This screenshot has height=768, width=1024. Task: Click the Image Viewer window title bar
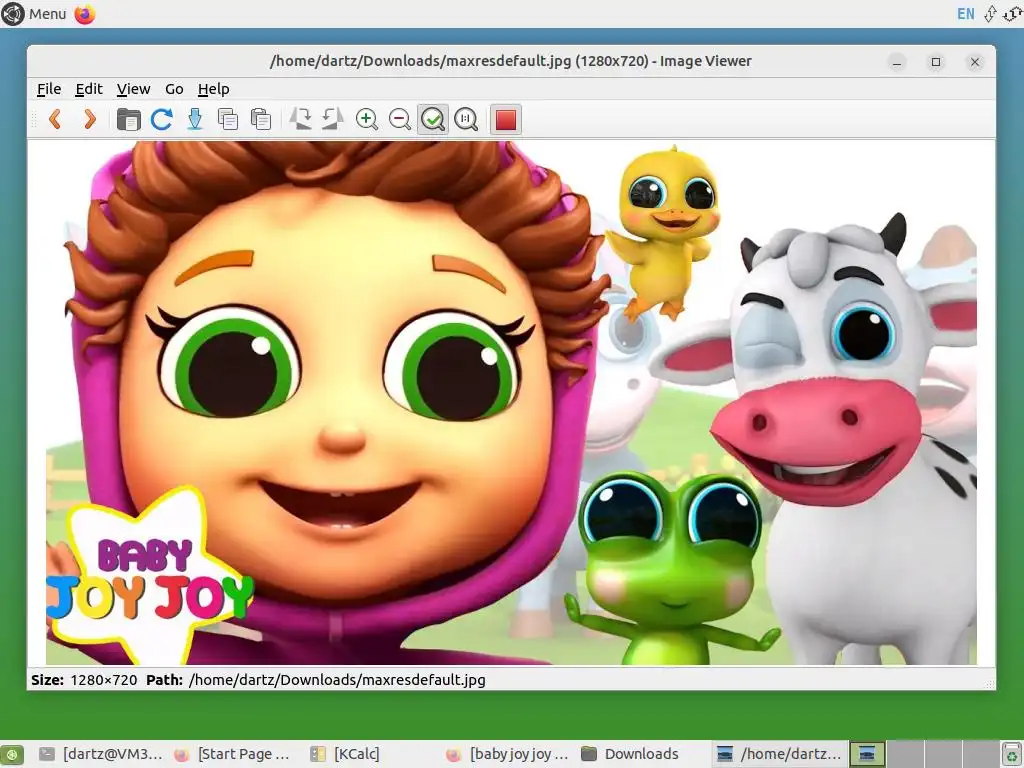click(511, 61)
